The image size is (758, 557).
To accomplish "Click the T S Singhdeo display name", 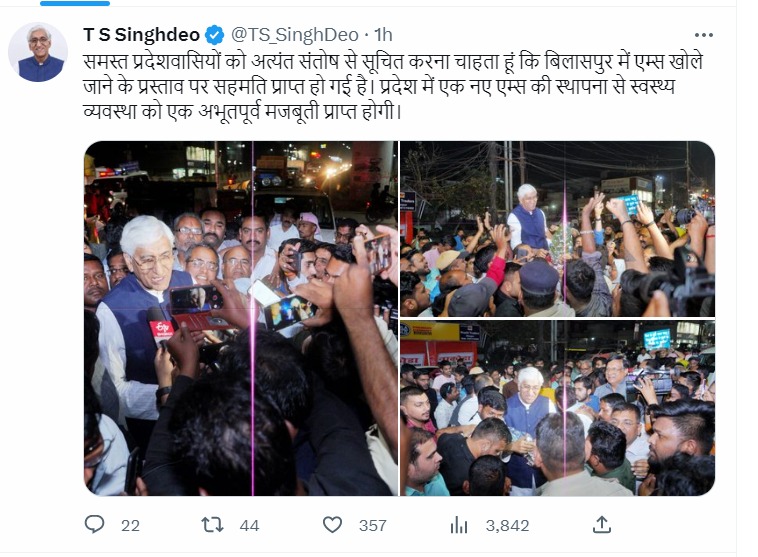I will pos(141,35).
